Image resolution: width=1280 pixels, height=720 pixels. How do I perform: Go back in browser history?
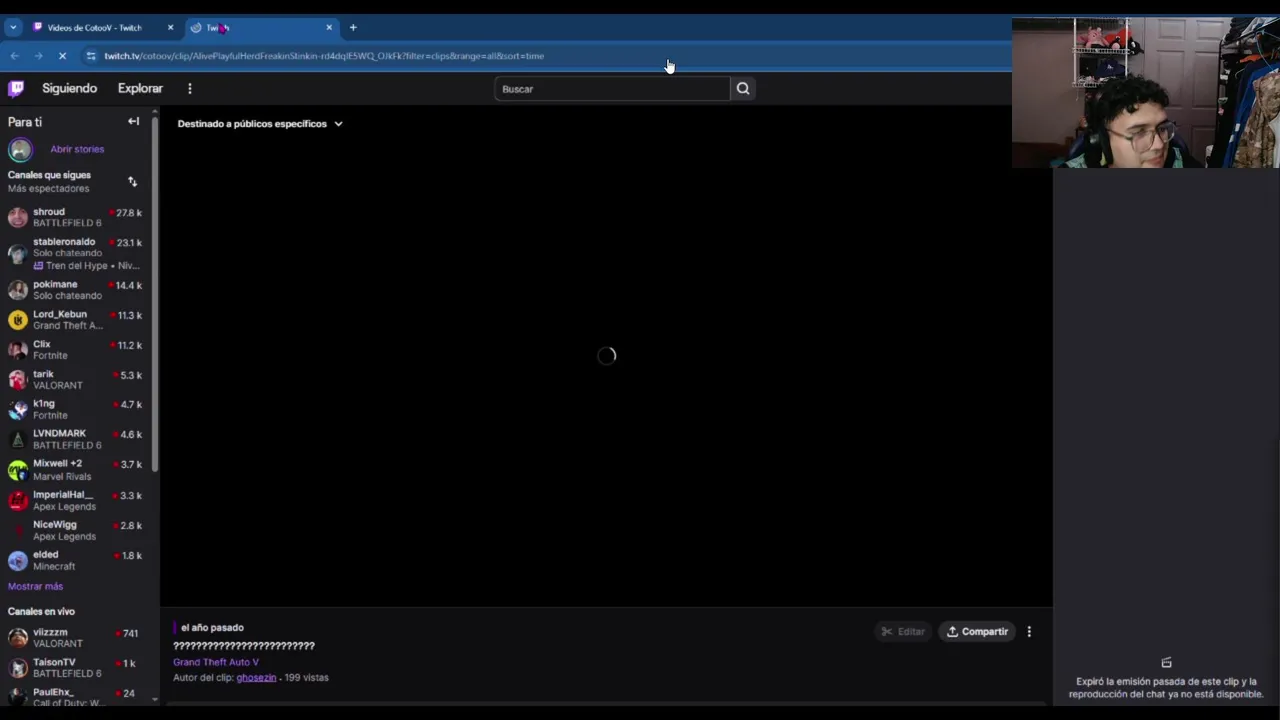pos(14,56)
